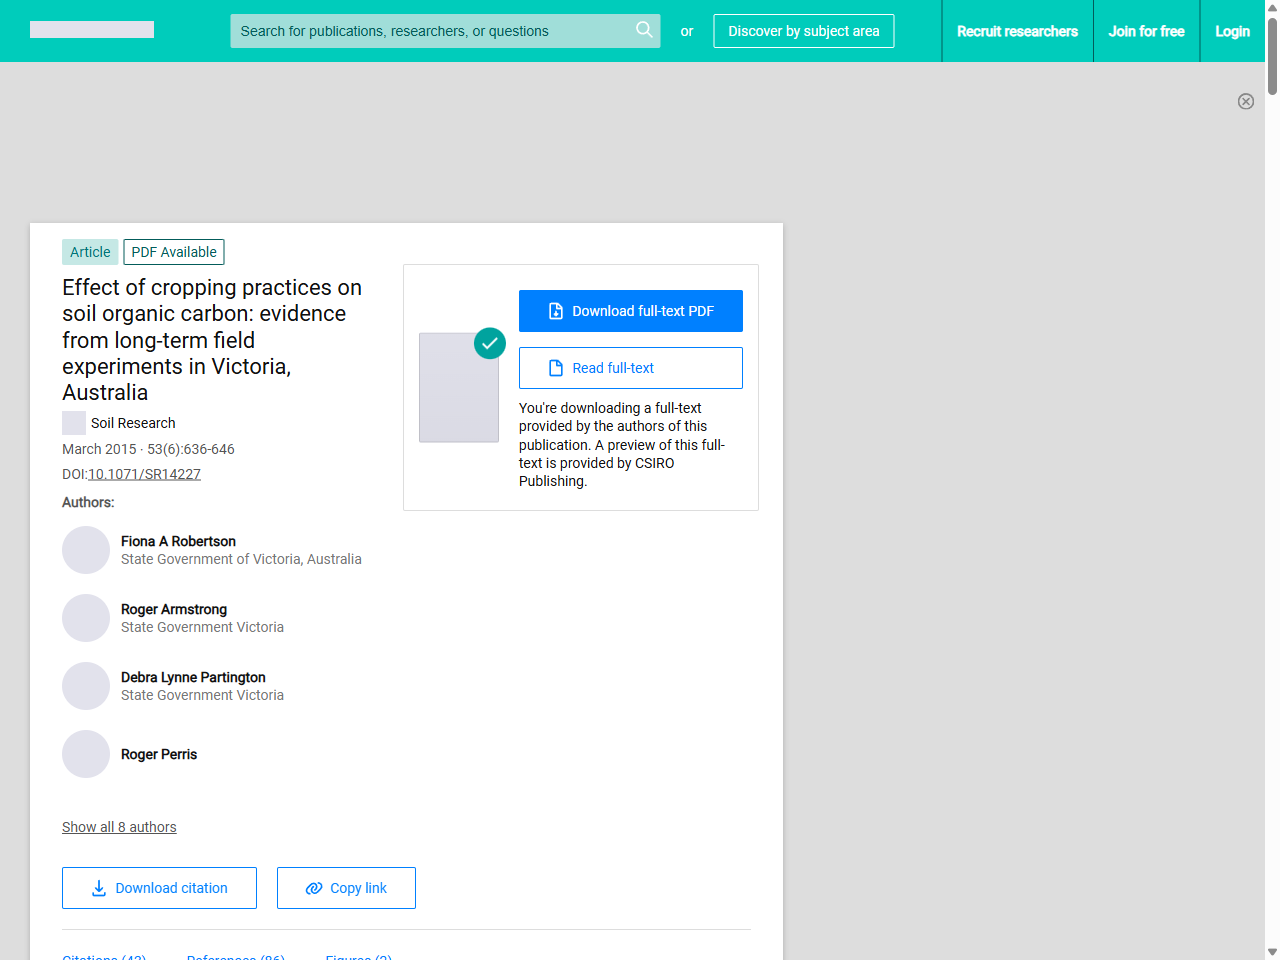Click Fiona A Robertson's avatar
The image size is (1280, 960).
coord(86,550)
